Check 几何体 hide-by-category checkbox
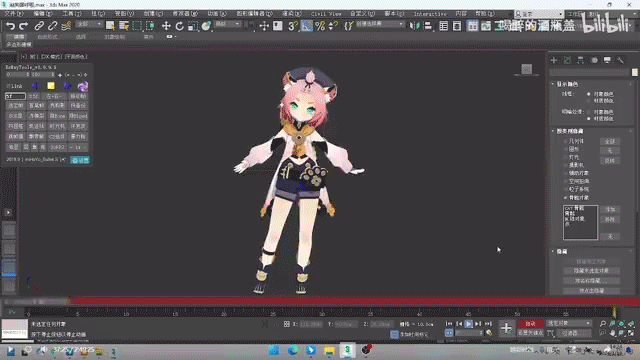 [566, 141]
